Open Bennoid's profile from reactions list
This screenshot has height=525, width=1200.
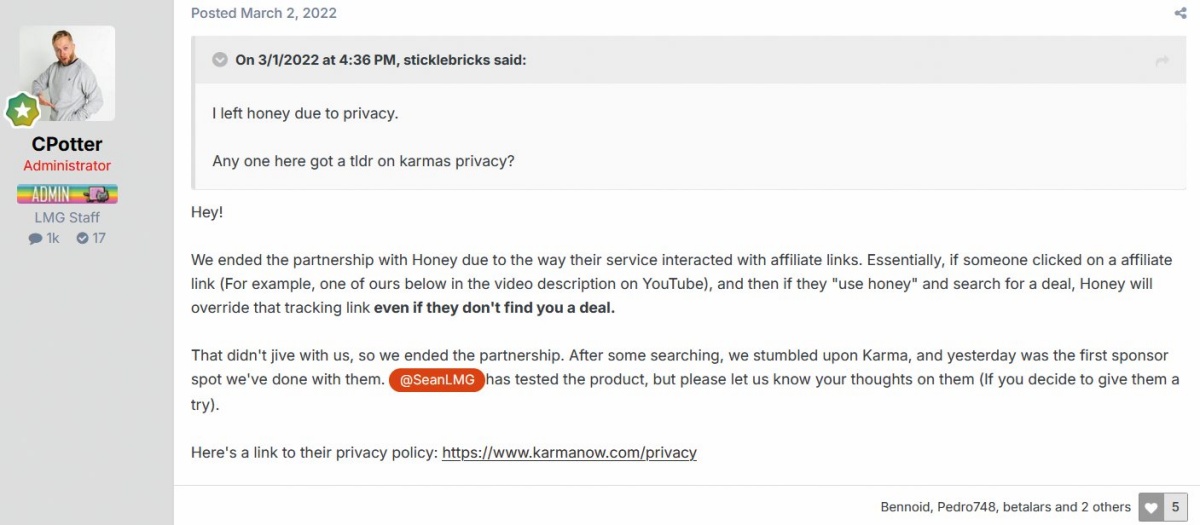(905, 507)
